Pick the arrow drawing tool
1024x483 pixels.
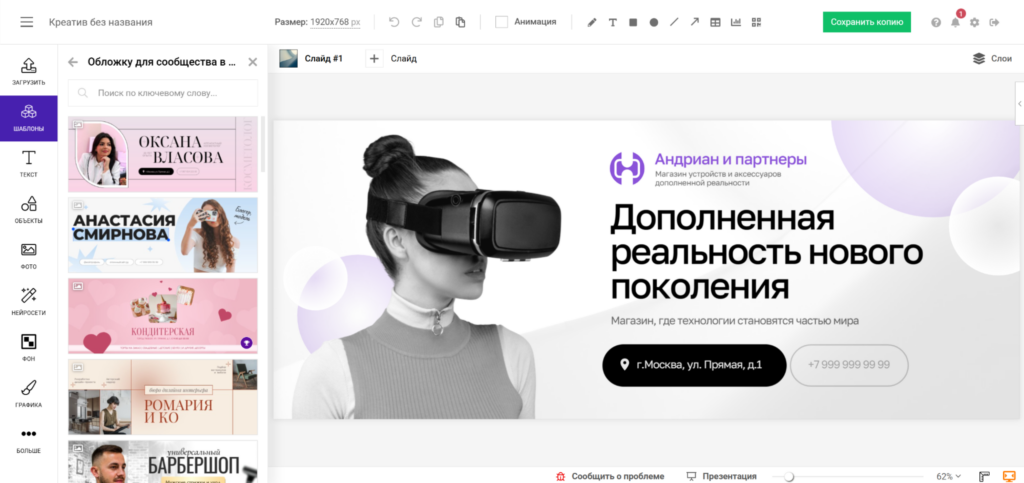(x=695, y=22)
